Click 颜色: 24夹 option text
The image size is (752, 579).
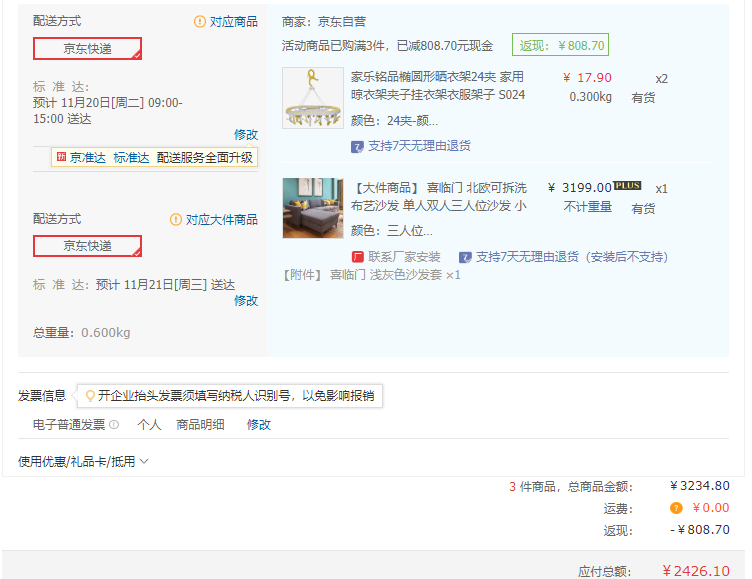click(394, 121)
